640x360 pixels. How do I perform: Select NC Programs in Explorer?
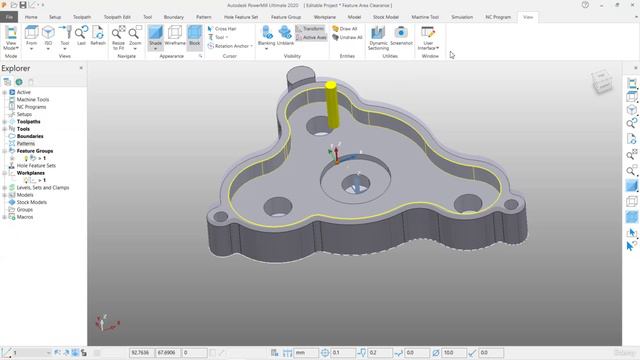pos(31,107)
